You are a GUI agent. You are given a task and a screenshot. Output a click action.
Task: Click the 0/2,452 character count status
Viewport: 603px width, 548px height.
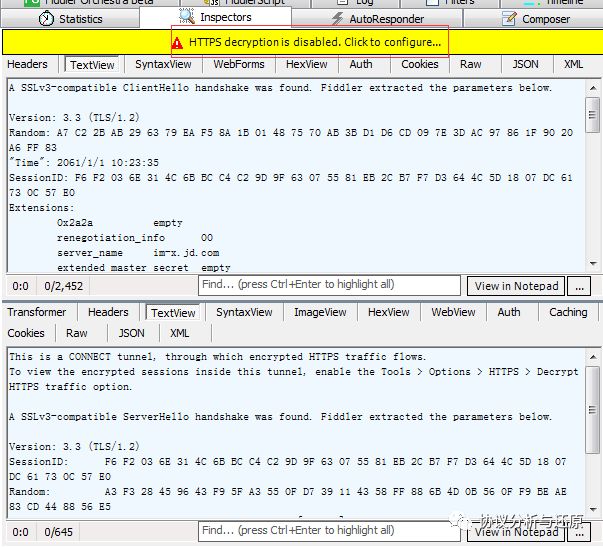tap(63, 286)
